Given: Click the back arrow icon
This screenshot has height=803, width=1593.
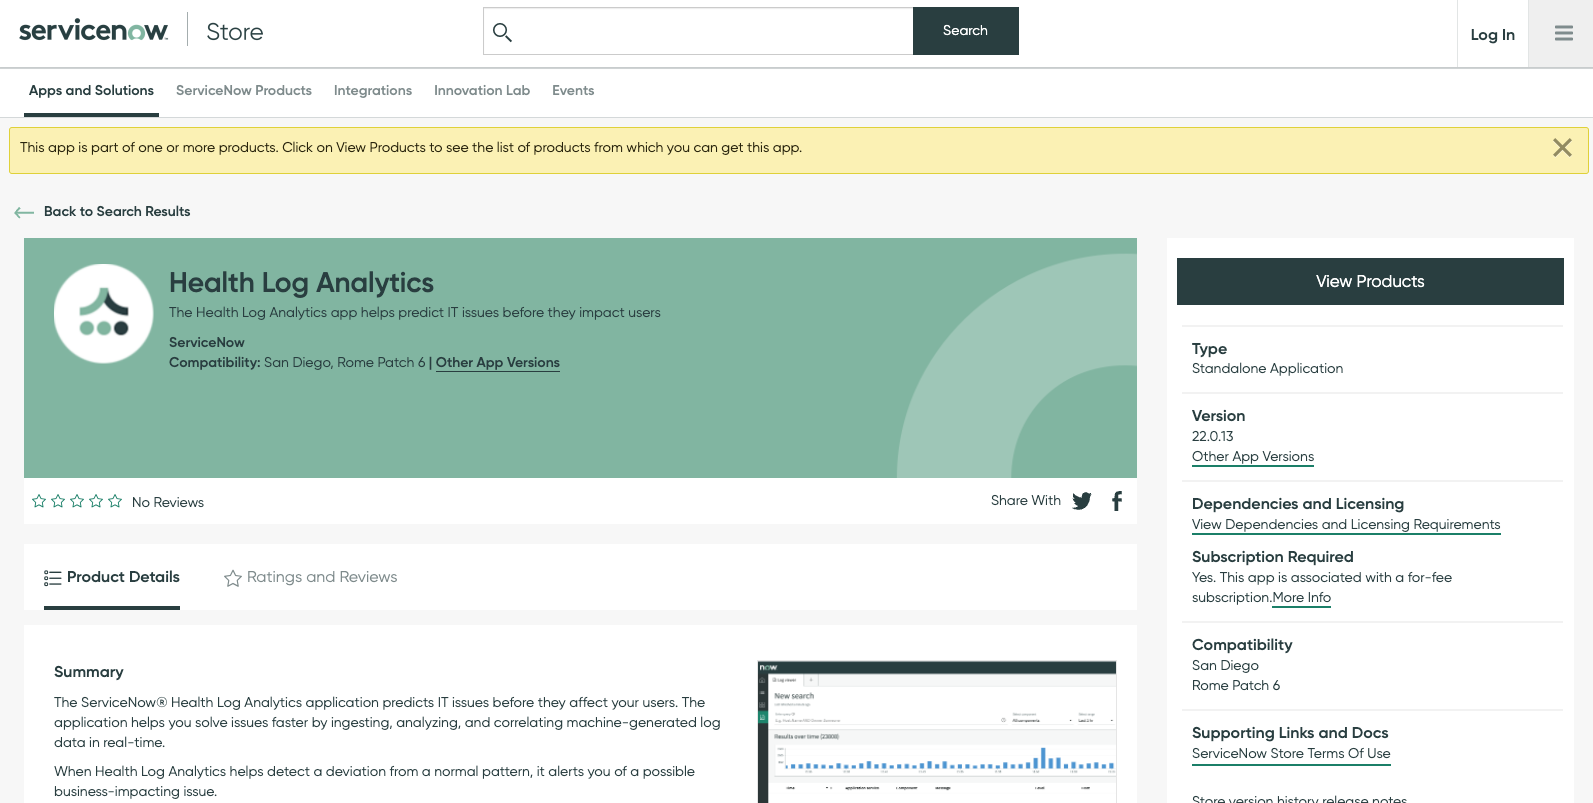Looking at the screenshot, I should [x=24, y=212].
